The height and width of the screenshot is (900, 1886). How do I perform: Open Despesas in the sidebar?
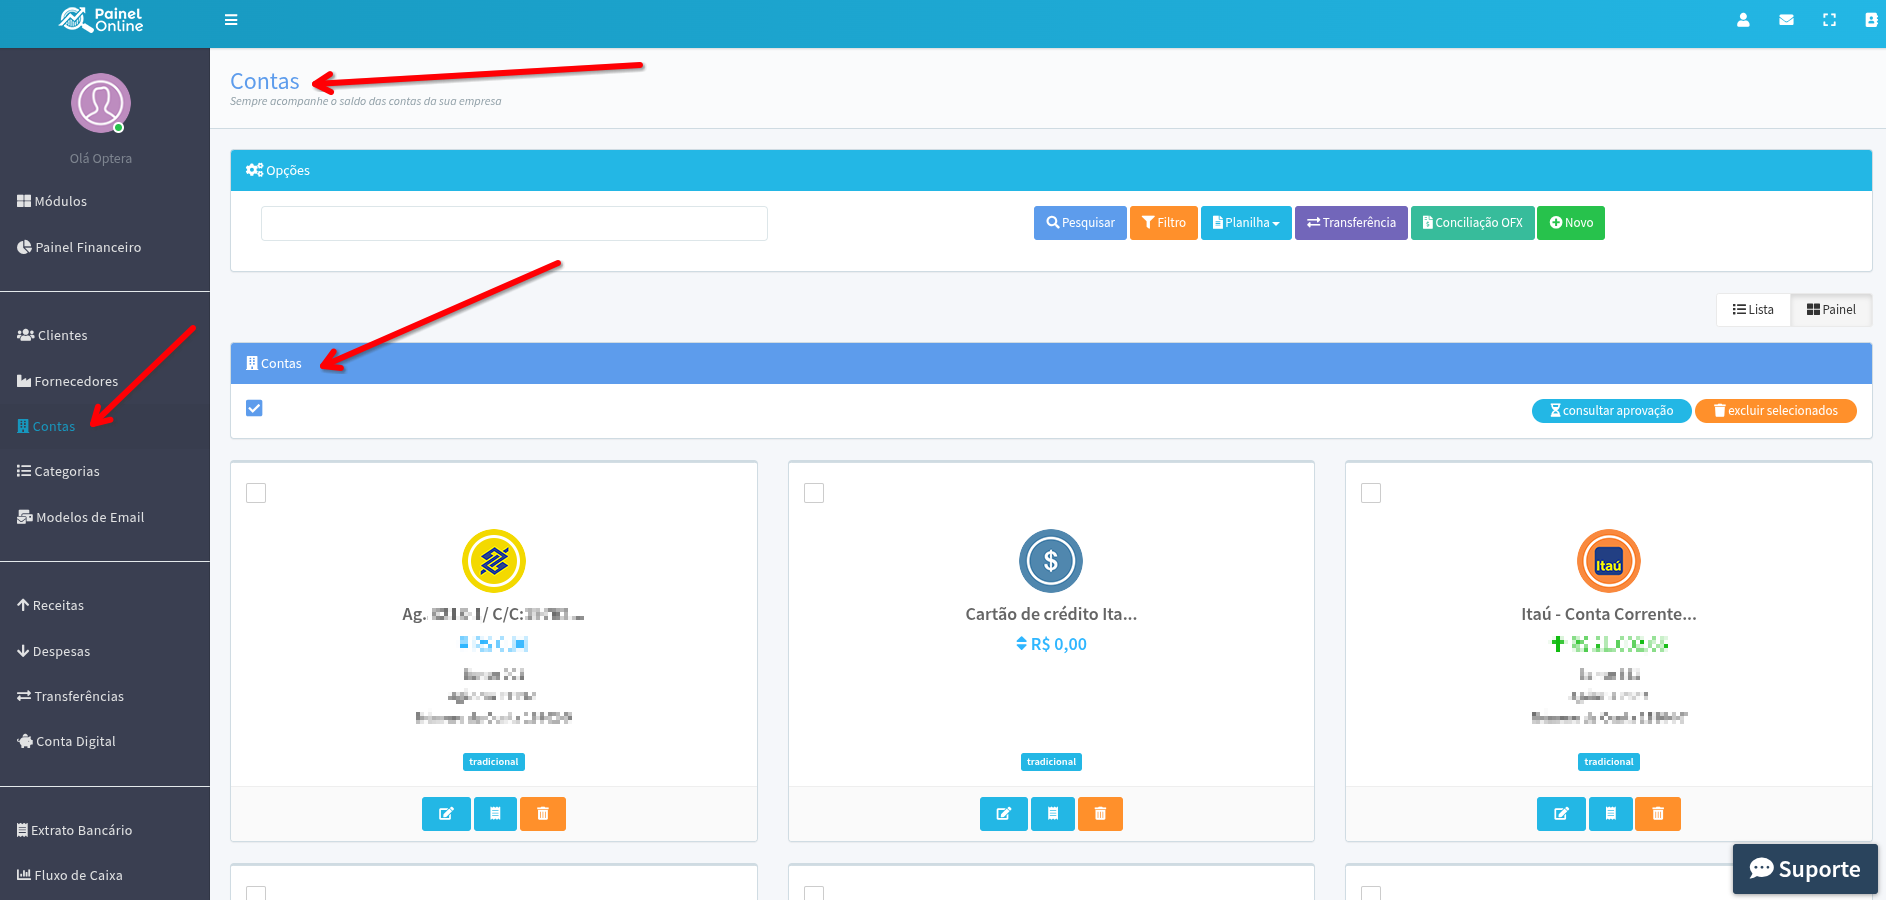pyautogui.click(x=61, y=651)
